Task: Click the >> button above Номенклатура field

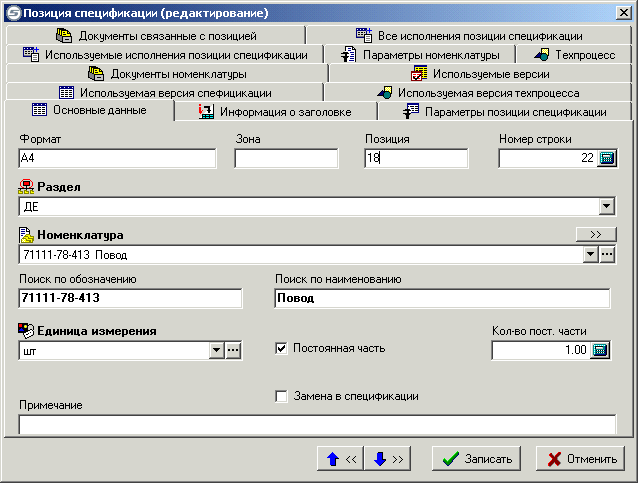Action: (x=596, y=235)
